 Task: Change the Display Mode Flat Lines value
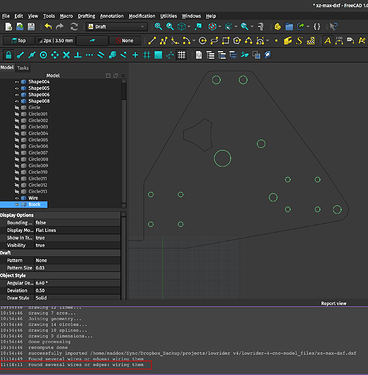click(77, 230)
